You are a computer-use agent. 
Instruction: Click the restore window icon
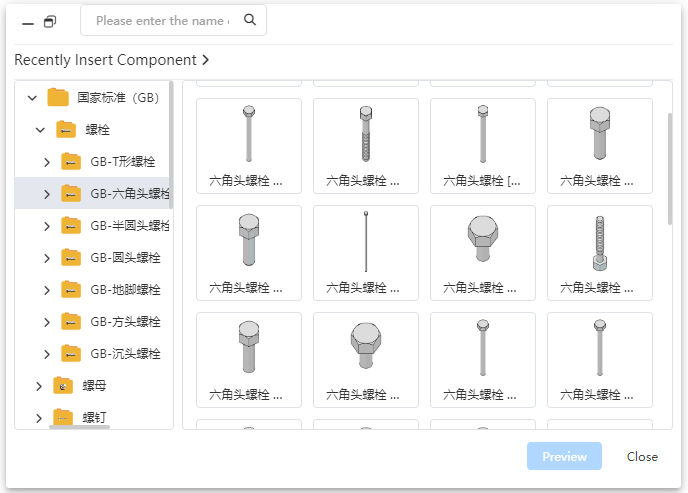tap(50, 21)
